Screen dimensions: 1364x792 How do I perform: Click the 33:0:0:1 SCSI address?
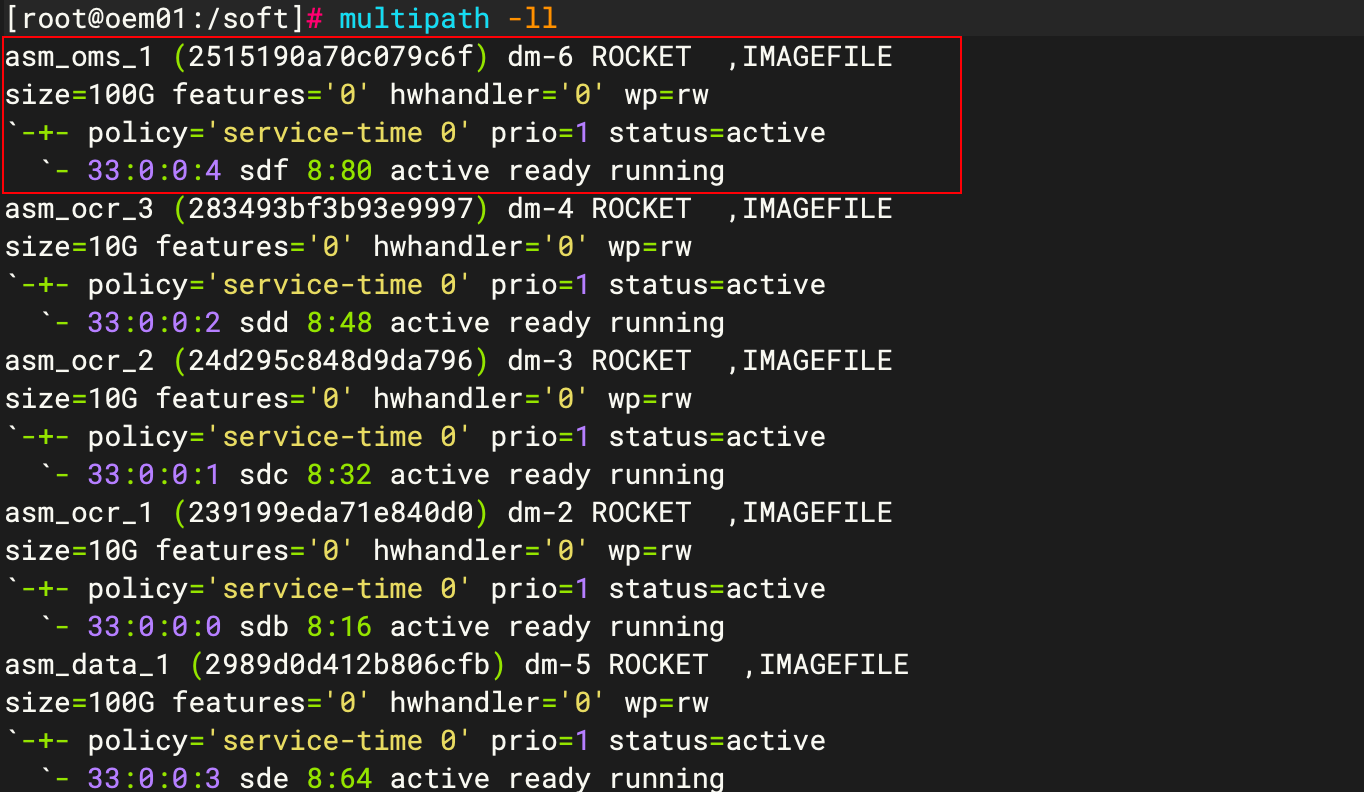(154, 475)
